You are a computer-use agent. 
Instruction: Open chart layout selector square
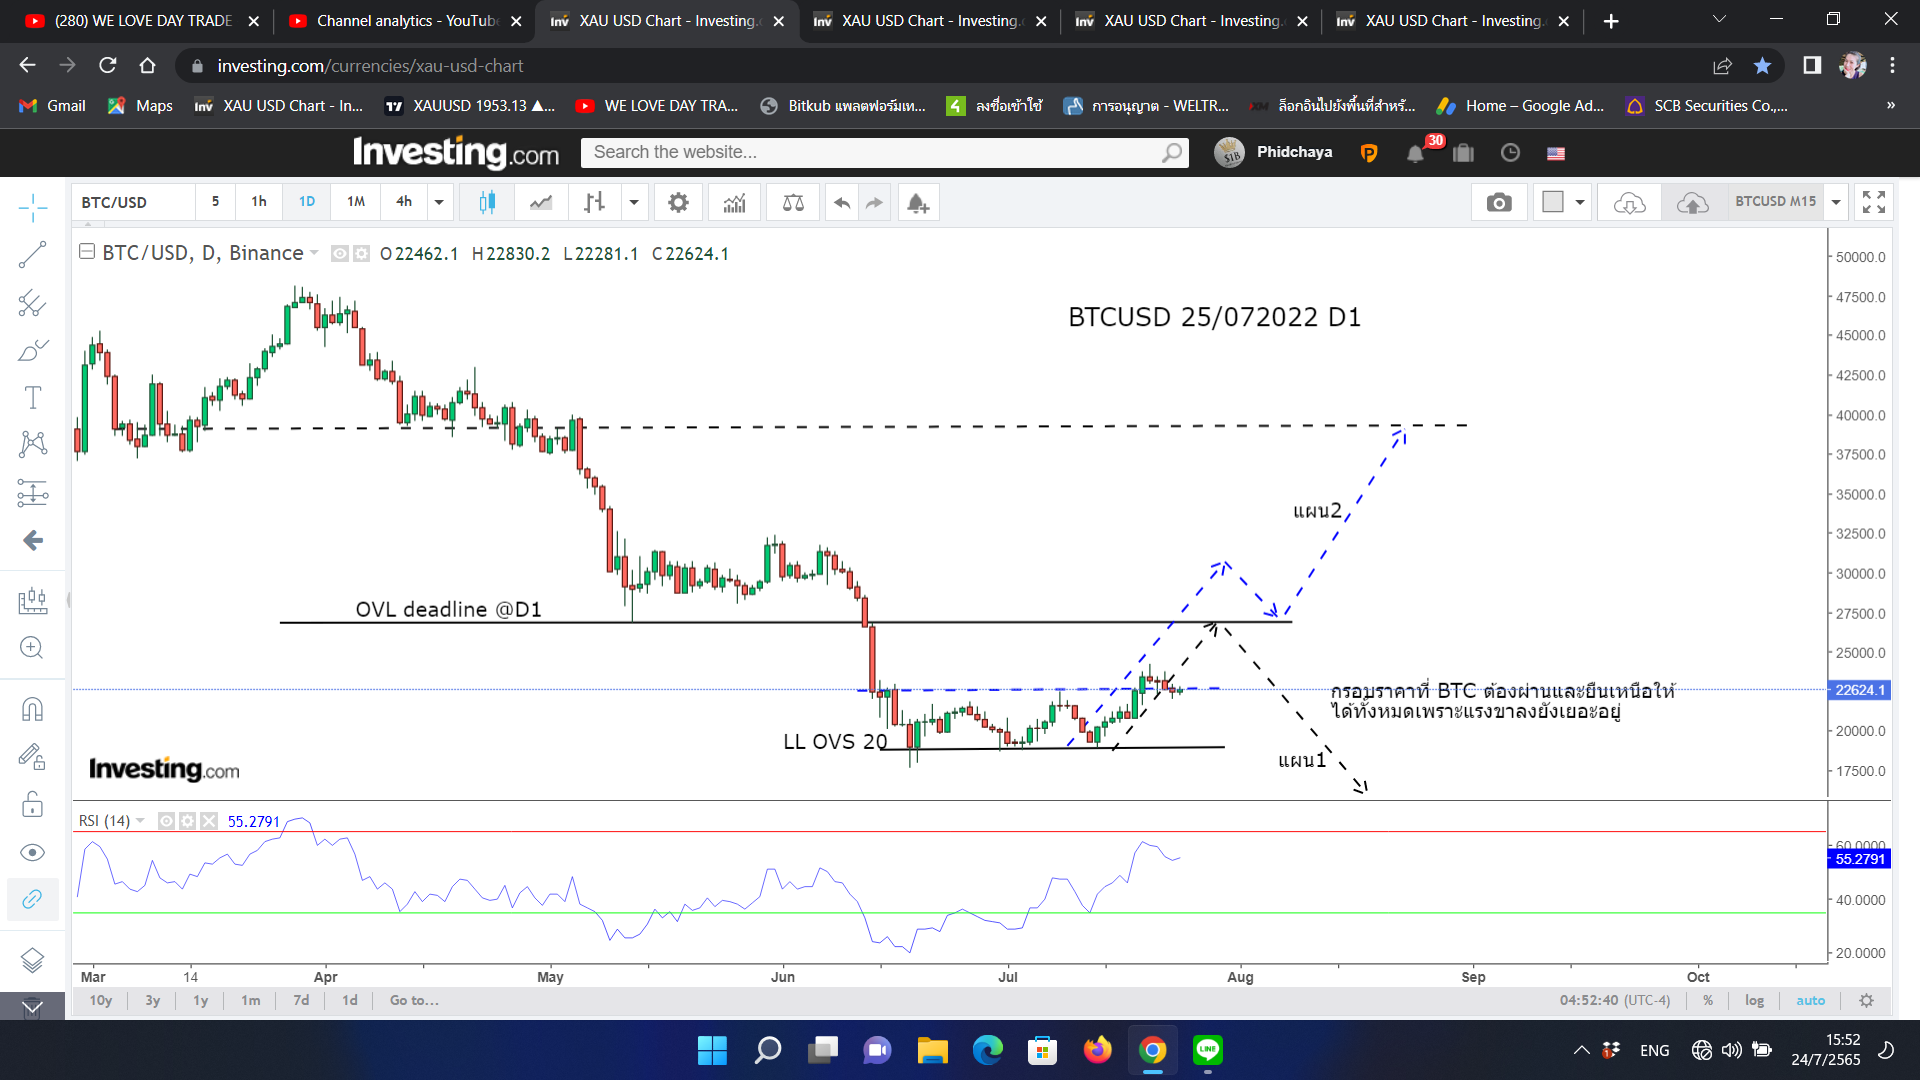coord(1553,202)
